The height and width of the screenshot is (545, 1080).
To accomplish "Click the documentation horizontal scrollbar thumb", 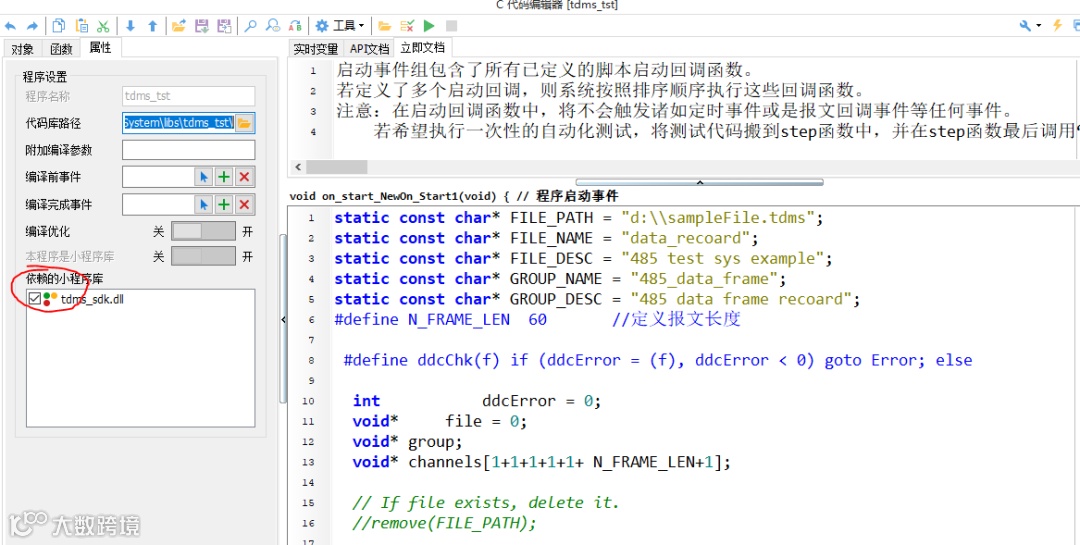I will (x=336, y=167).
